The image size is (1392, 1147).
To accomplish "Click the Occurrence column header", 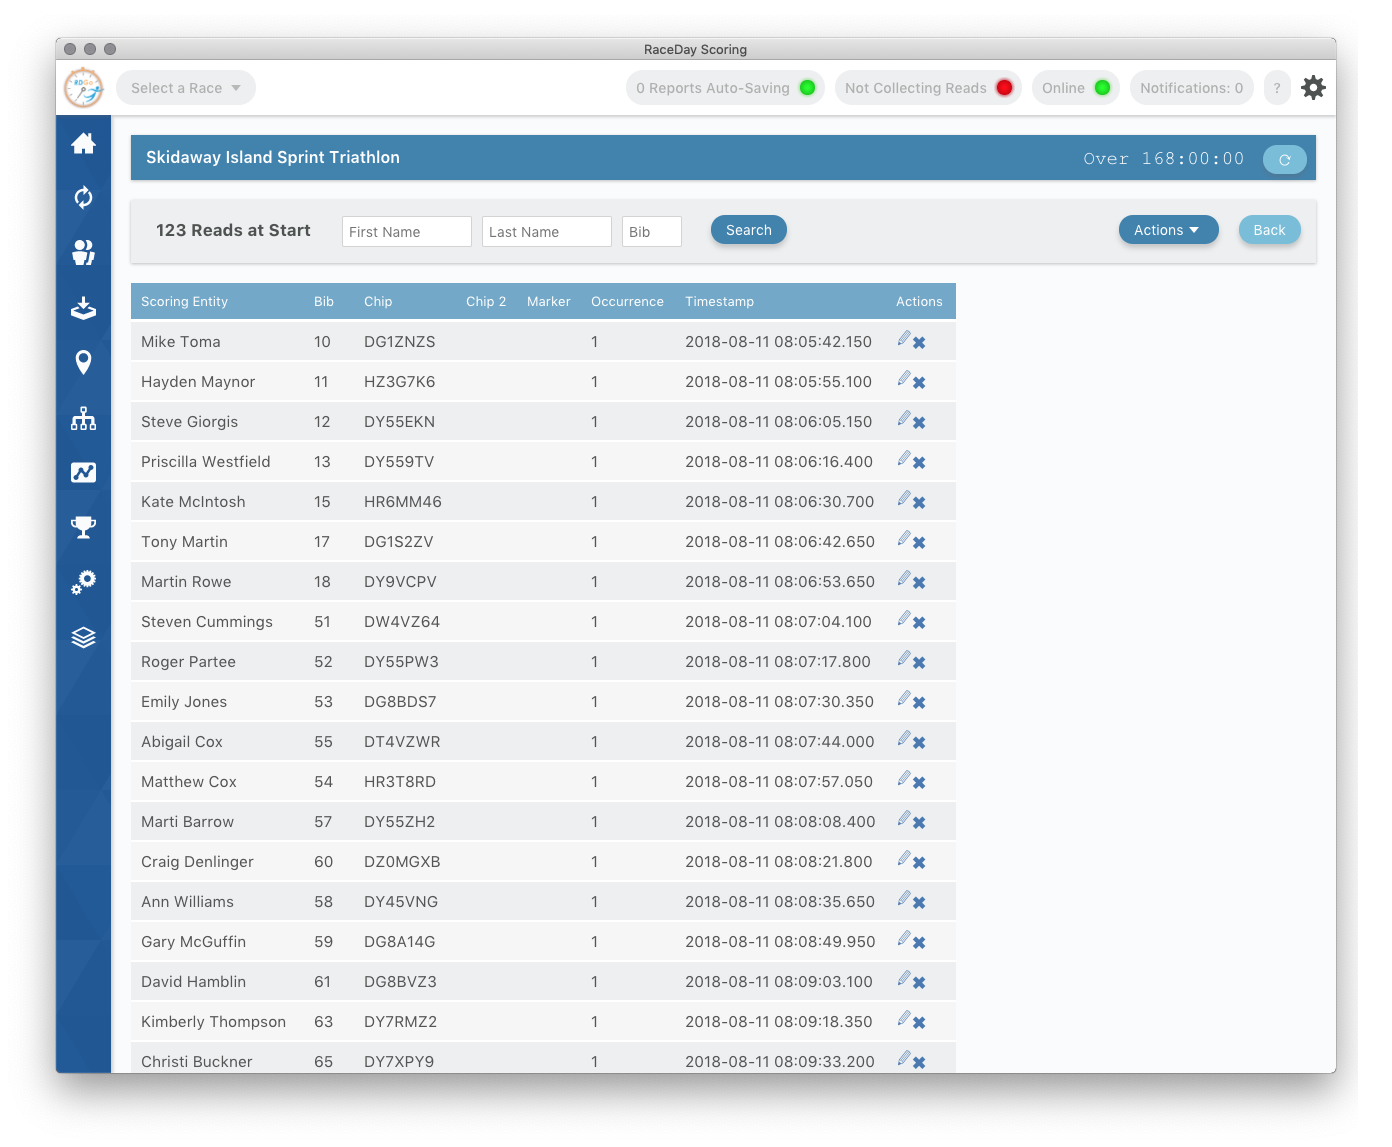I will (x=627, y=301).
